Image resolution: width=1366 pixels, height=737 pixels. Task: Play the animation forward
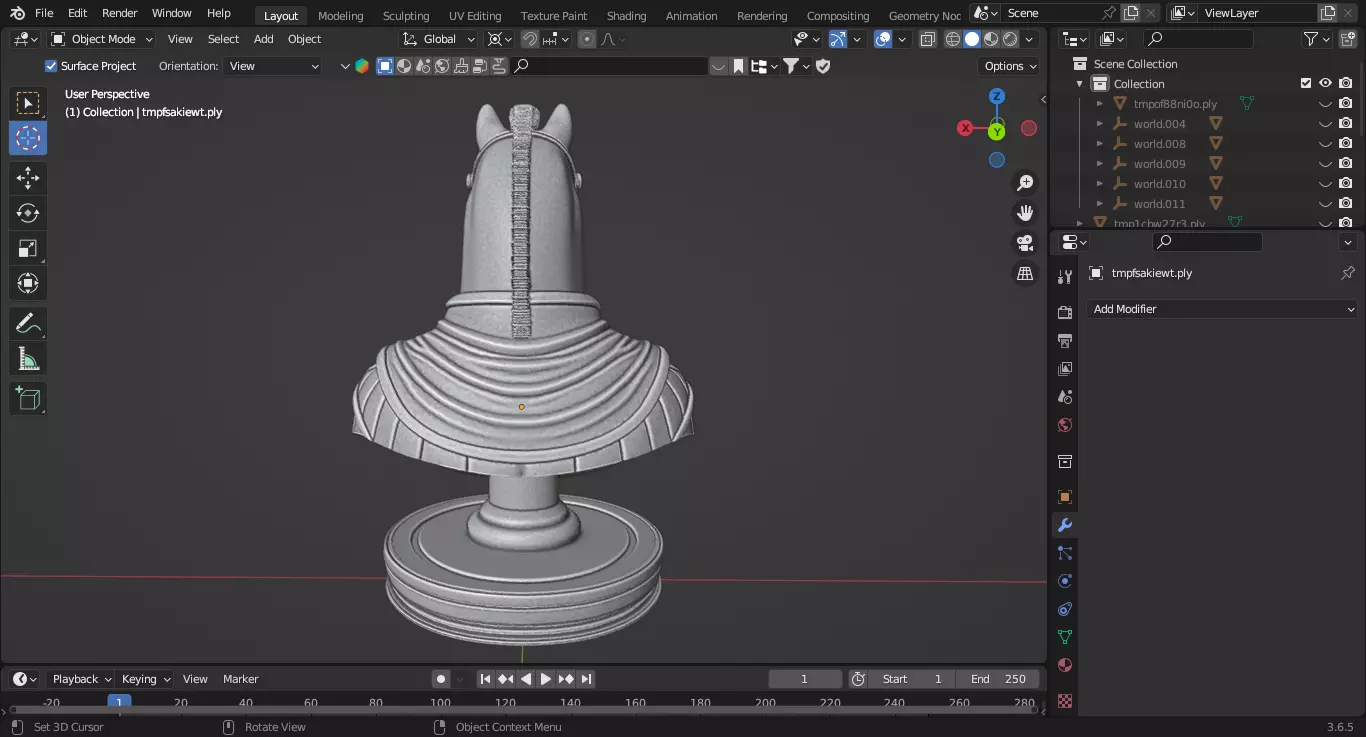tap(545, 679)
